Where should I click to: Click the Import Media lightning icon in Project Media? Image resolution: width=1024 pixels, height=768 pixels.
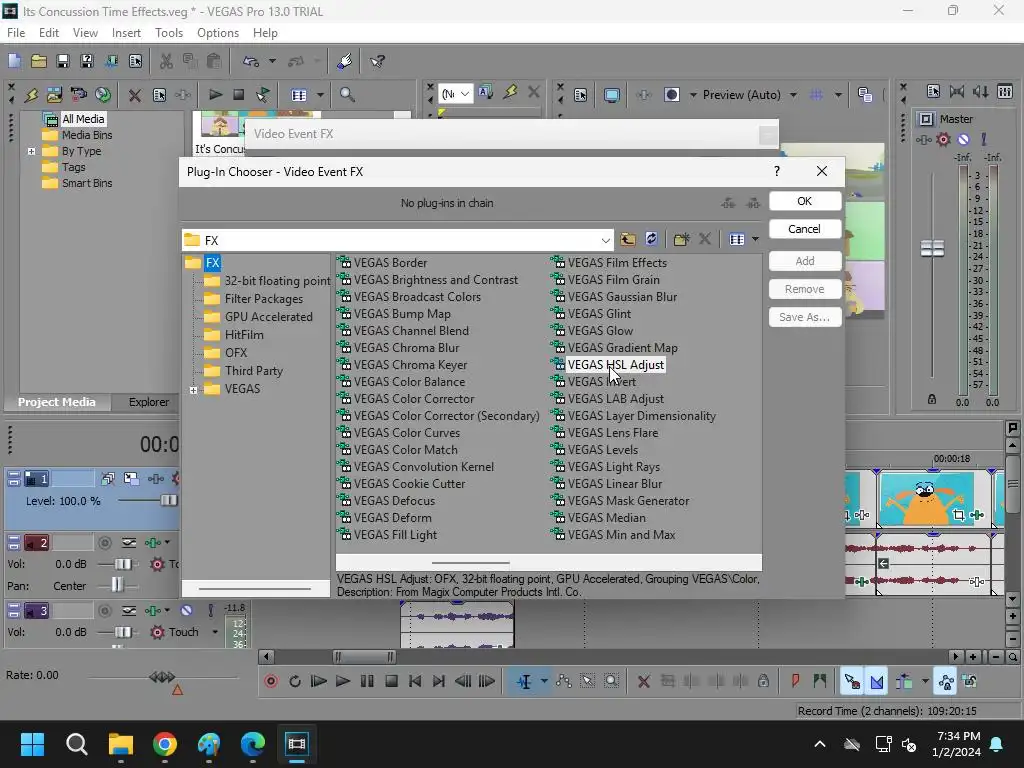coord(31,95)
